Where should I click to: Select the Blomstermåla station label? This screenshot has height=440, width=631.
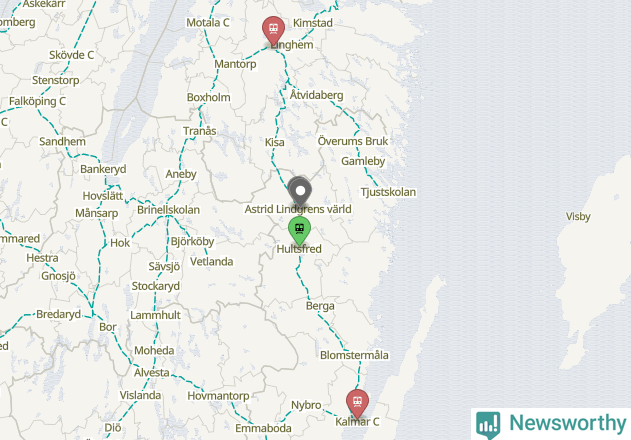point(354,355)
